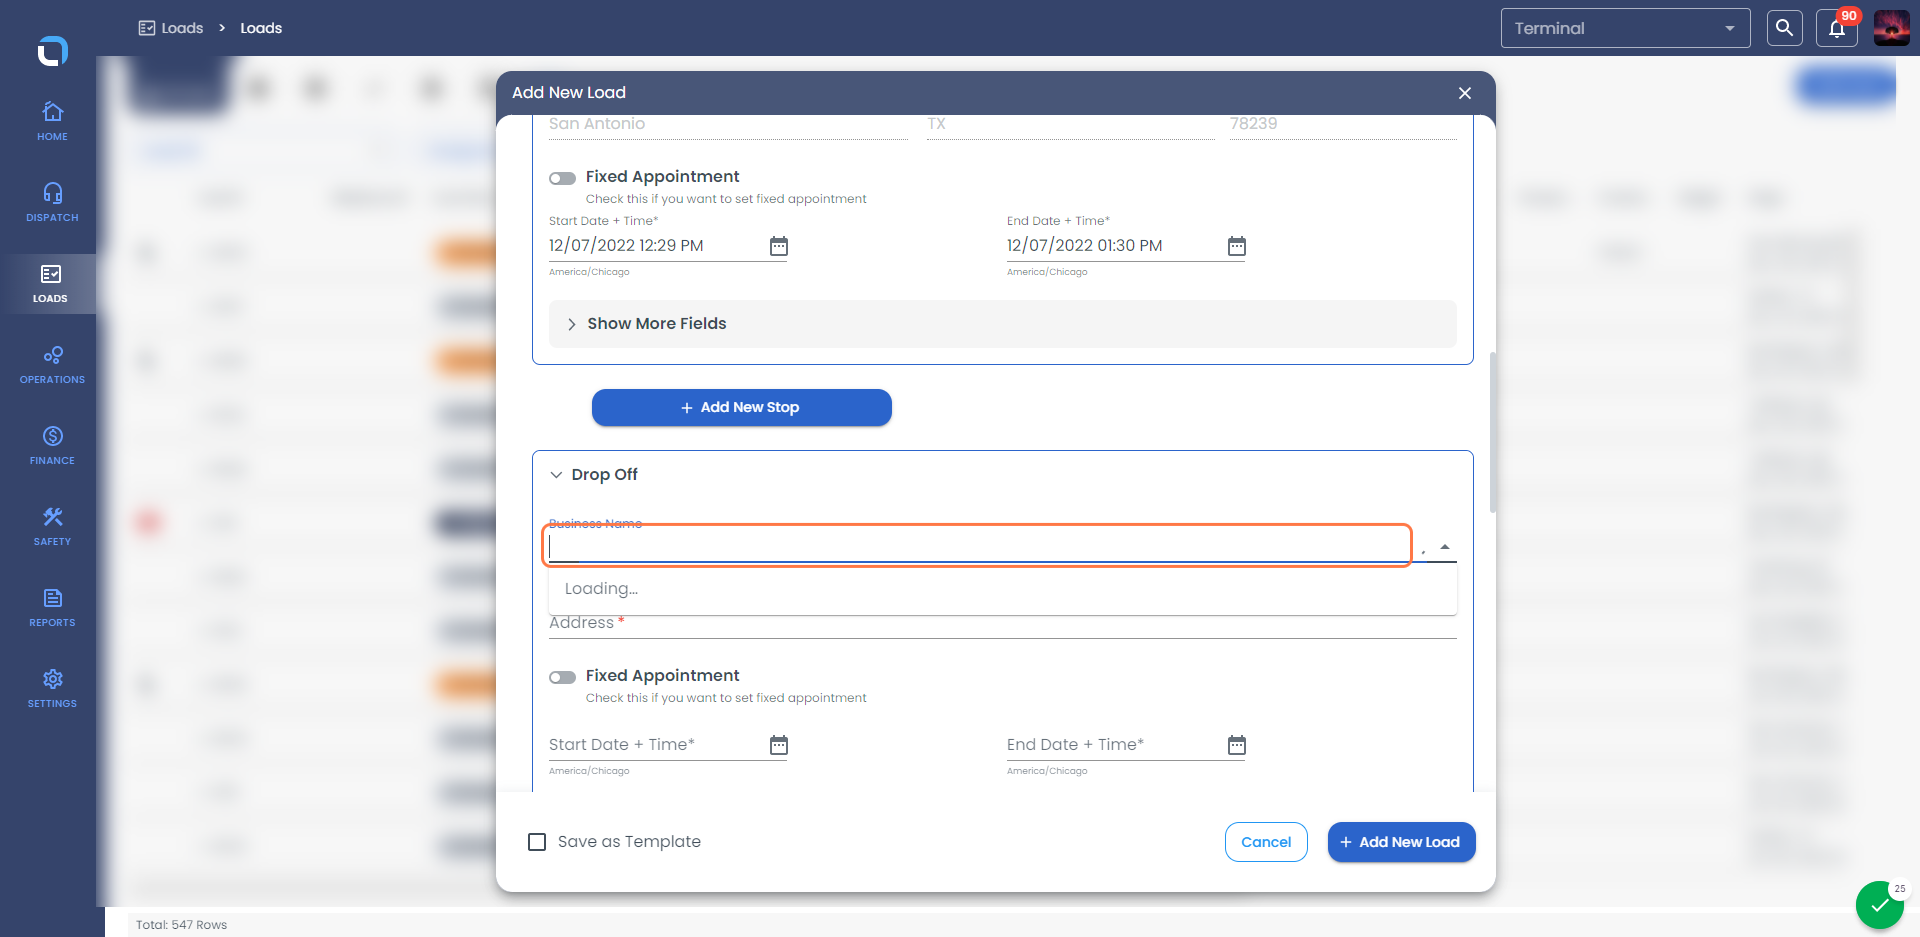Open the Safety sidebar section

tap(52, 527)
